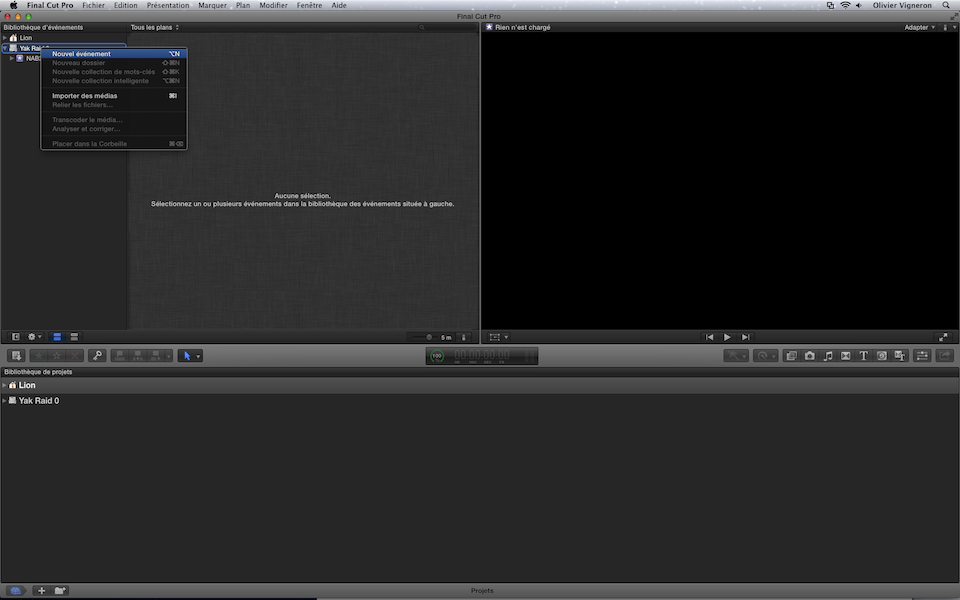The width and height of the screenshot is (960, 600).
Task: Open the edit options dropdown arrow after append
Action: click(168, 356)
